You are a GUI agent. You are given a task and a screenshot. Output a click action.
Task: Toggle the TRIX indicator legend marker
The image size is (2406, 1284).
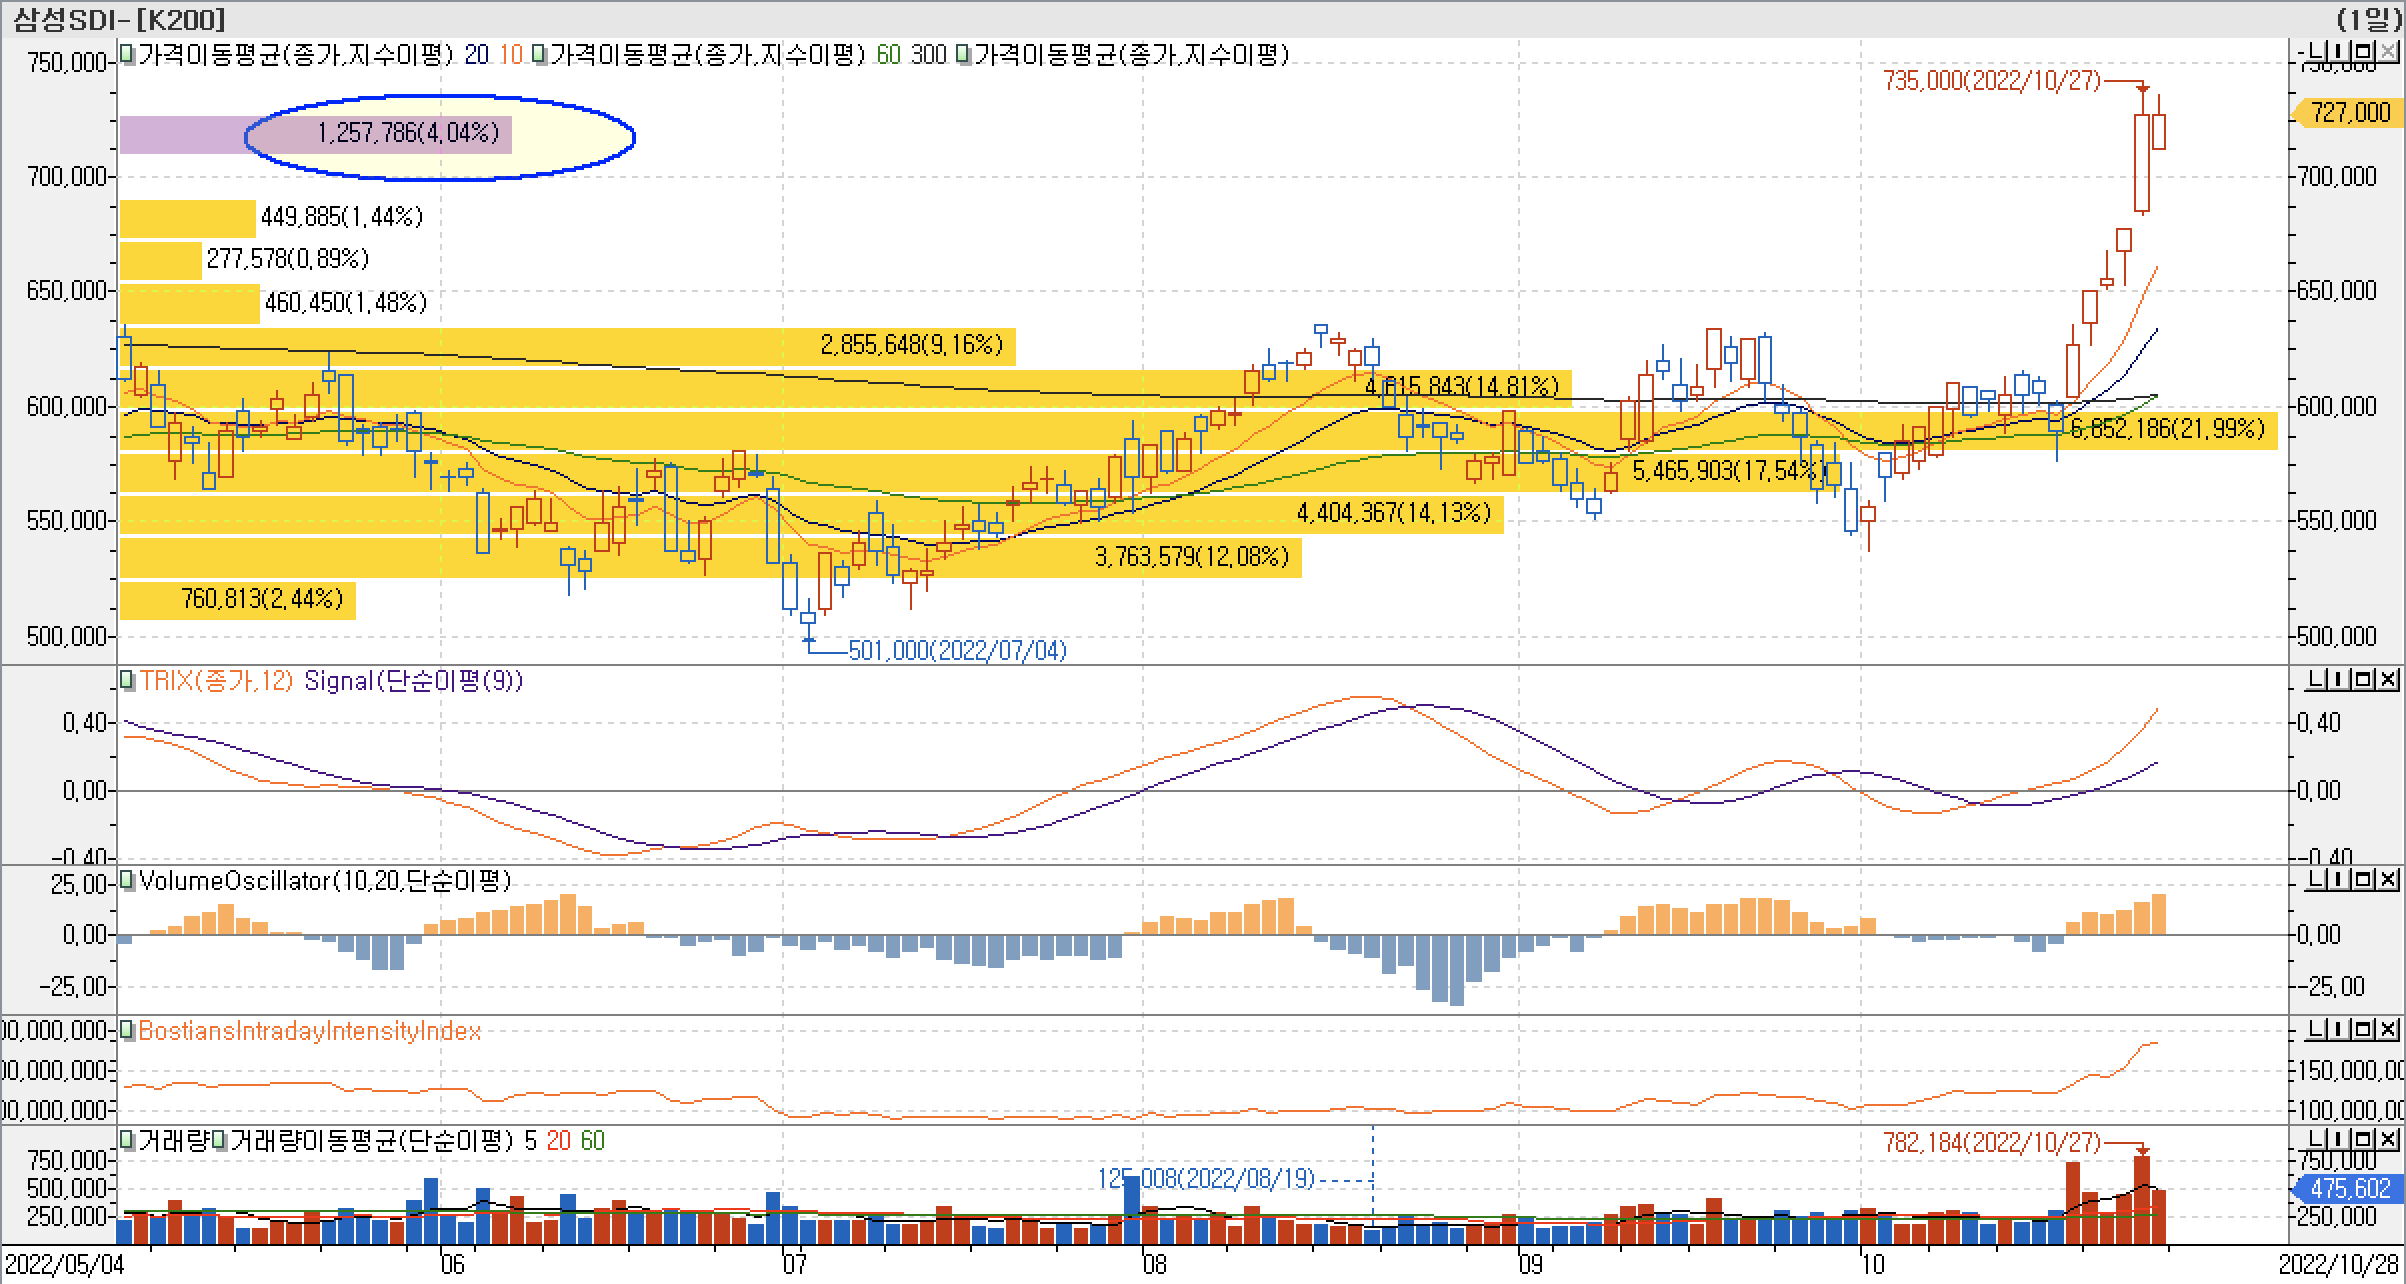127,681
